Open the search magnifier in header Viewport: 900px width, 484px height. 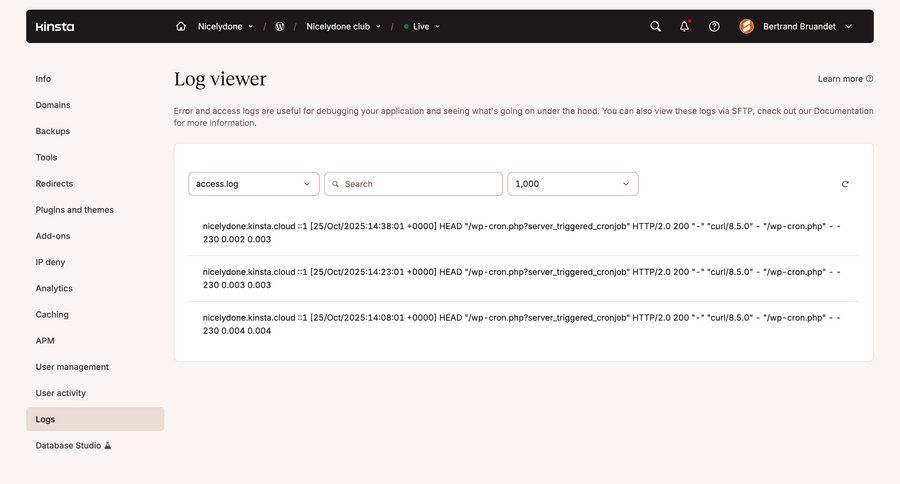655,26
